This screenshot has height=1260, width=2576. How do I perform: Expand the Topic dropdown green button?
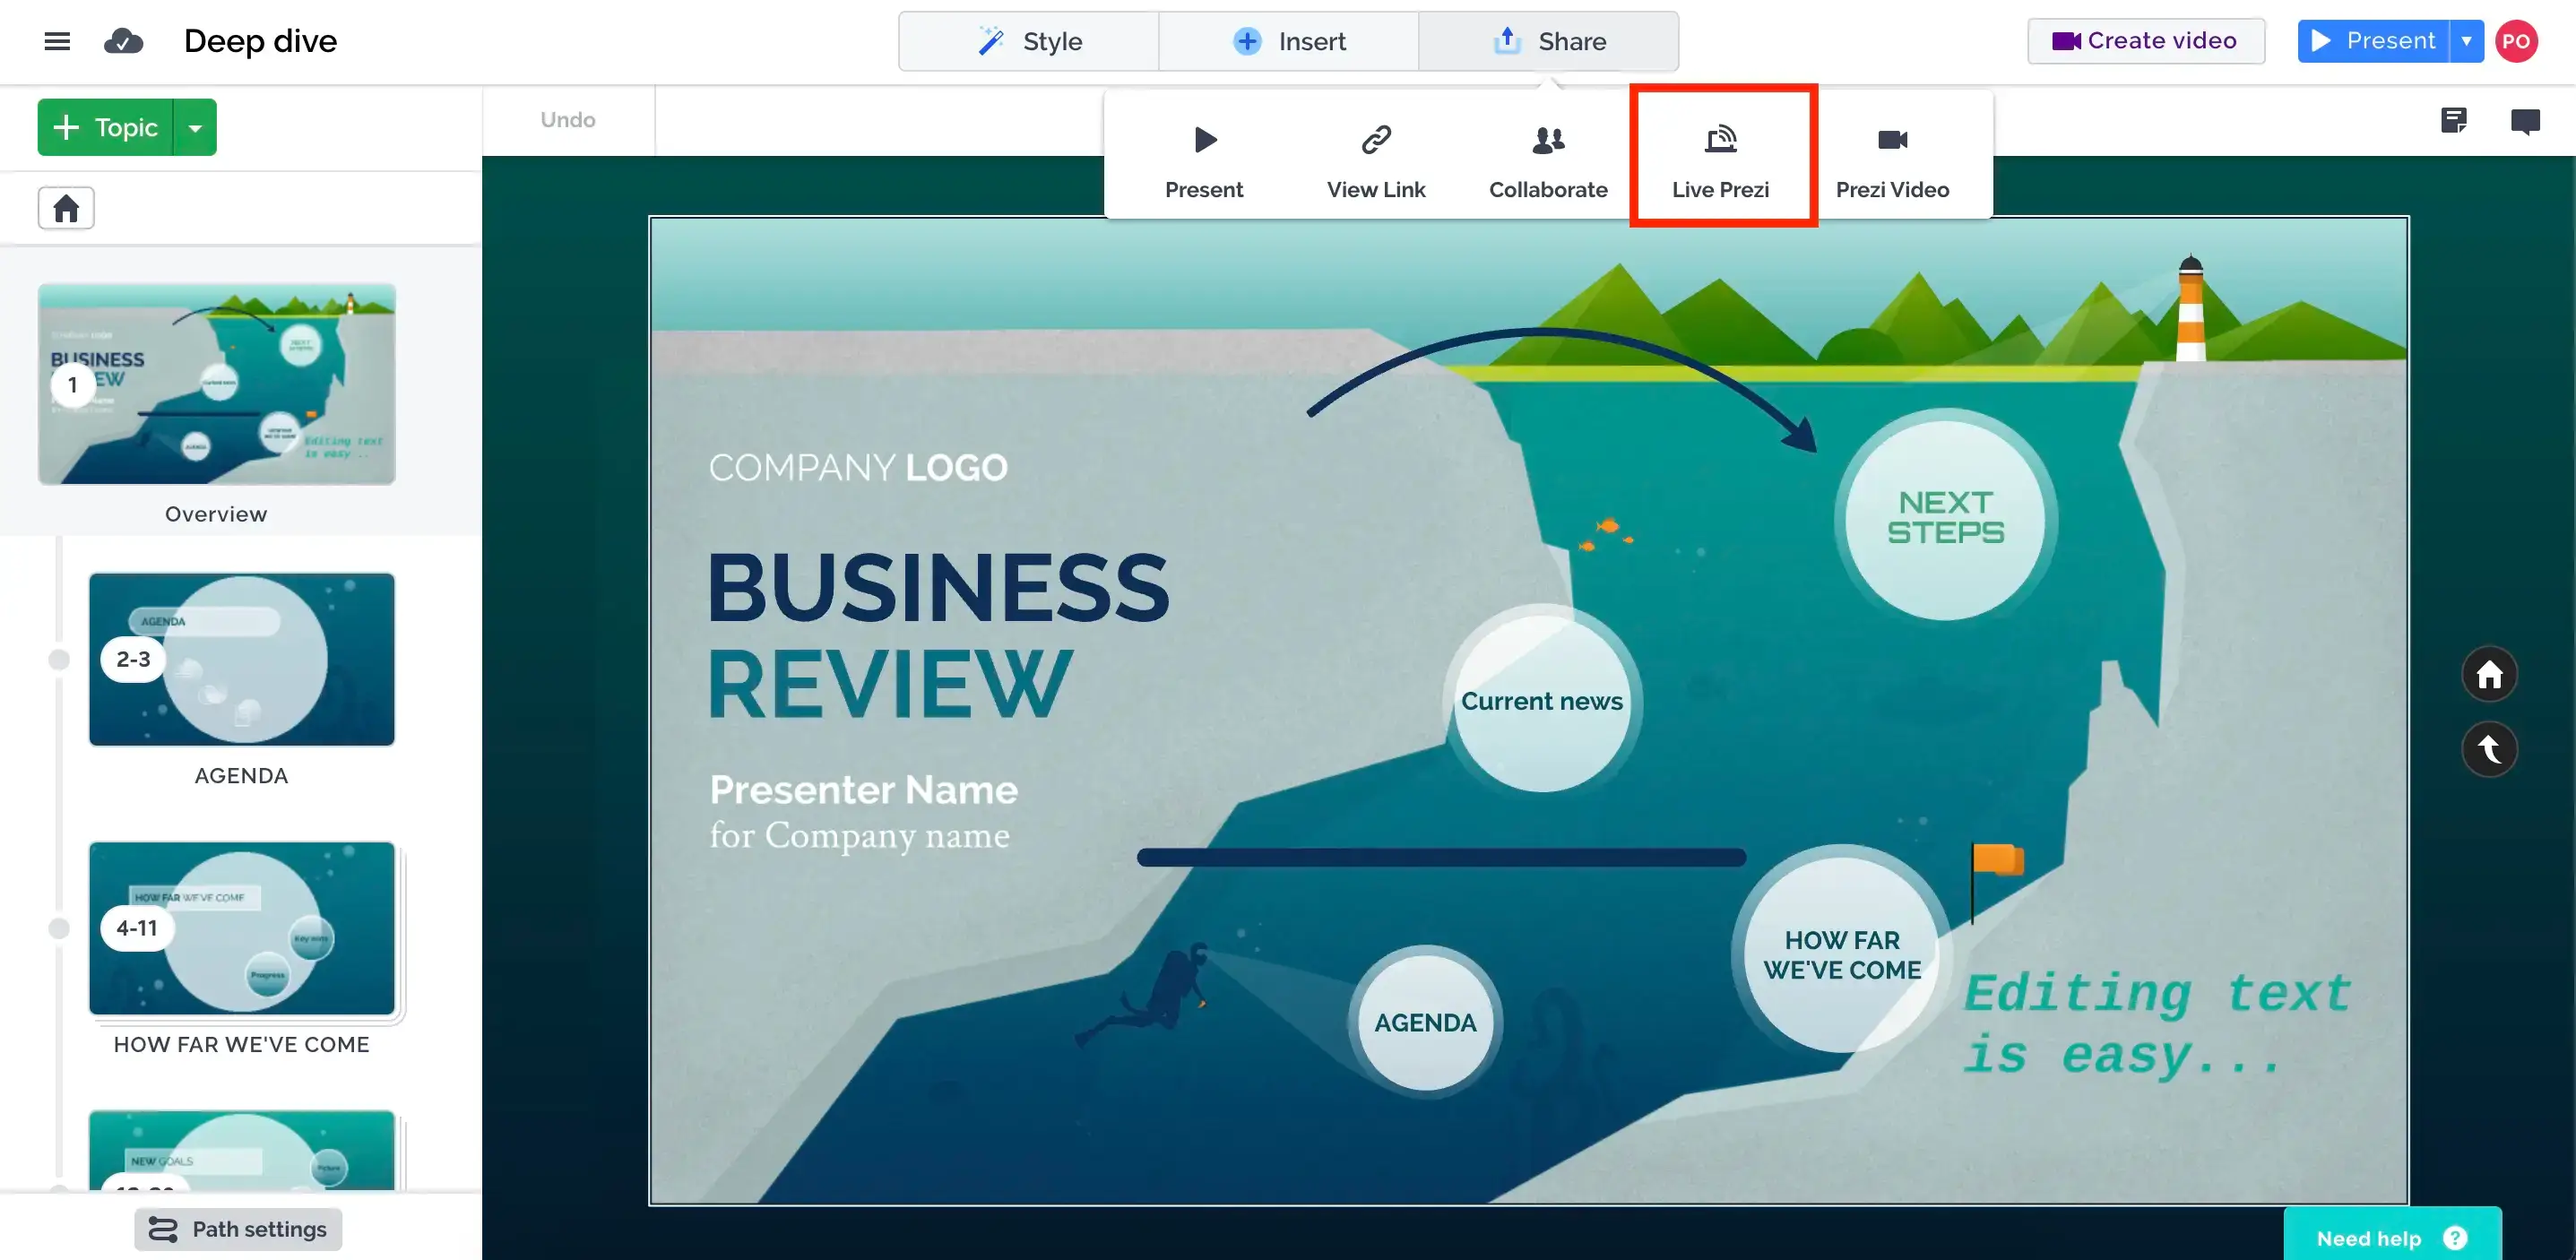(197, 126)
